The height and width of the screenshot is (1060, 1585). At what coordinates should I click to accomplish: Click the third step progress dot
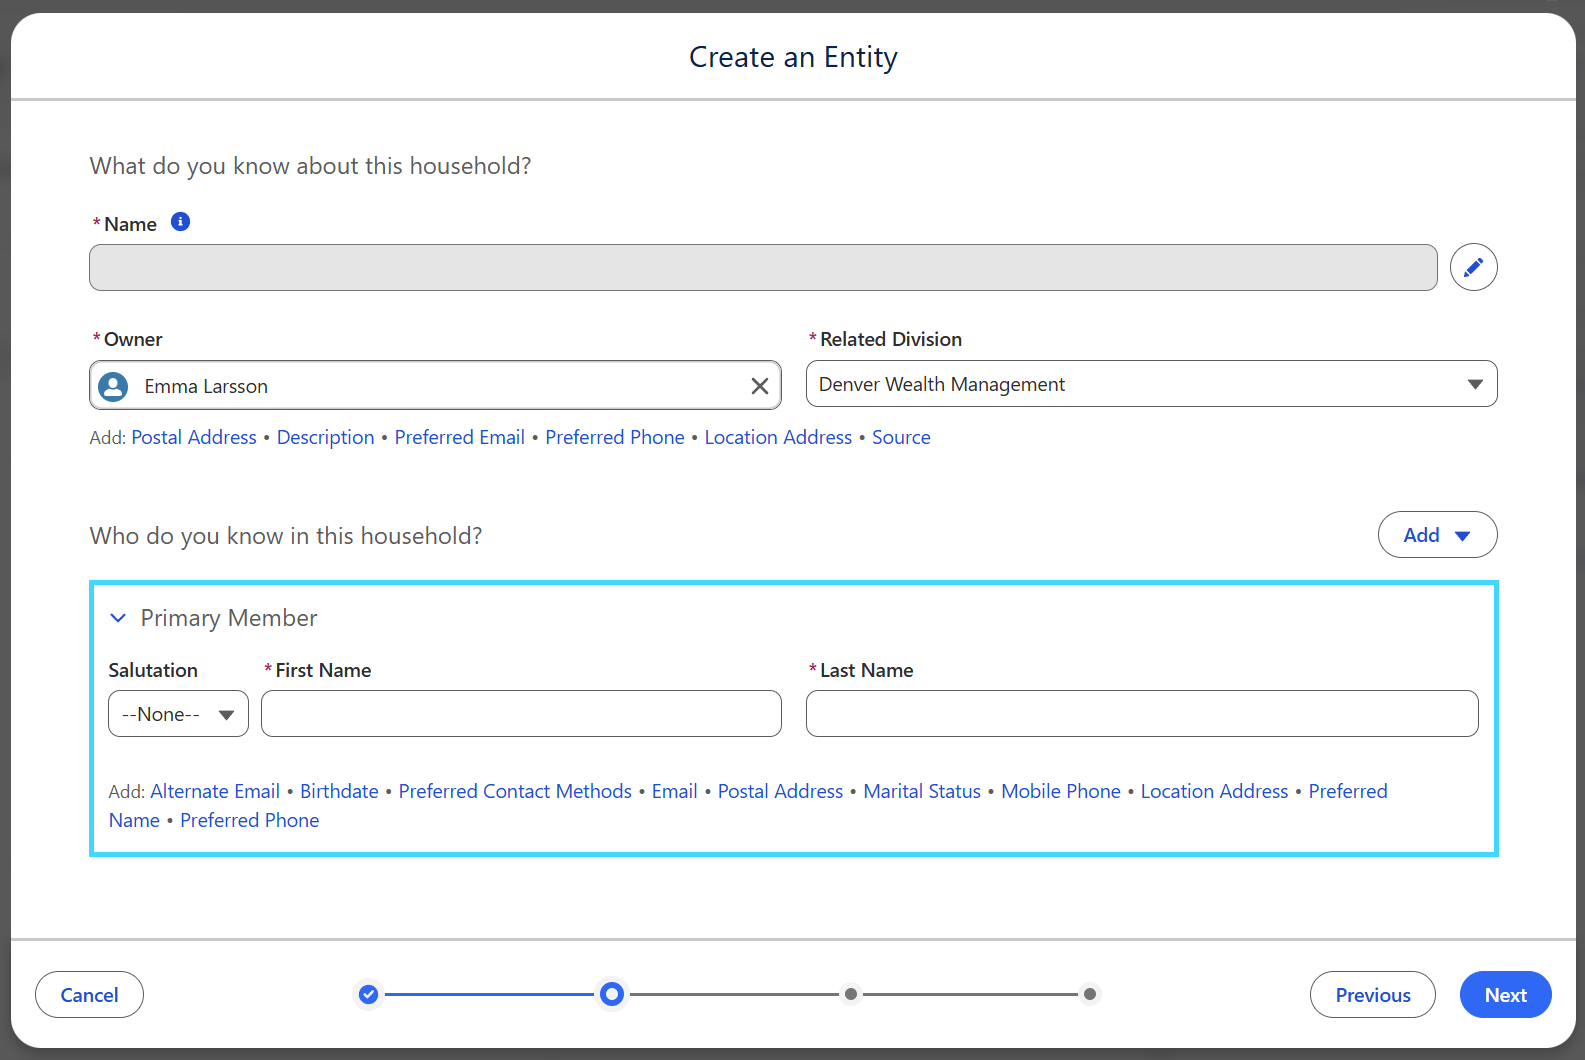pyautogui.click(x=850, y=994)
